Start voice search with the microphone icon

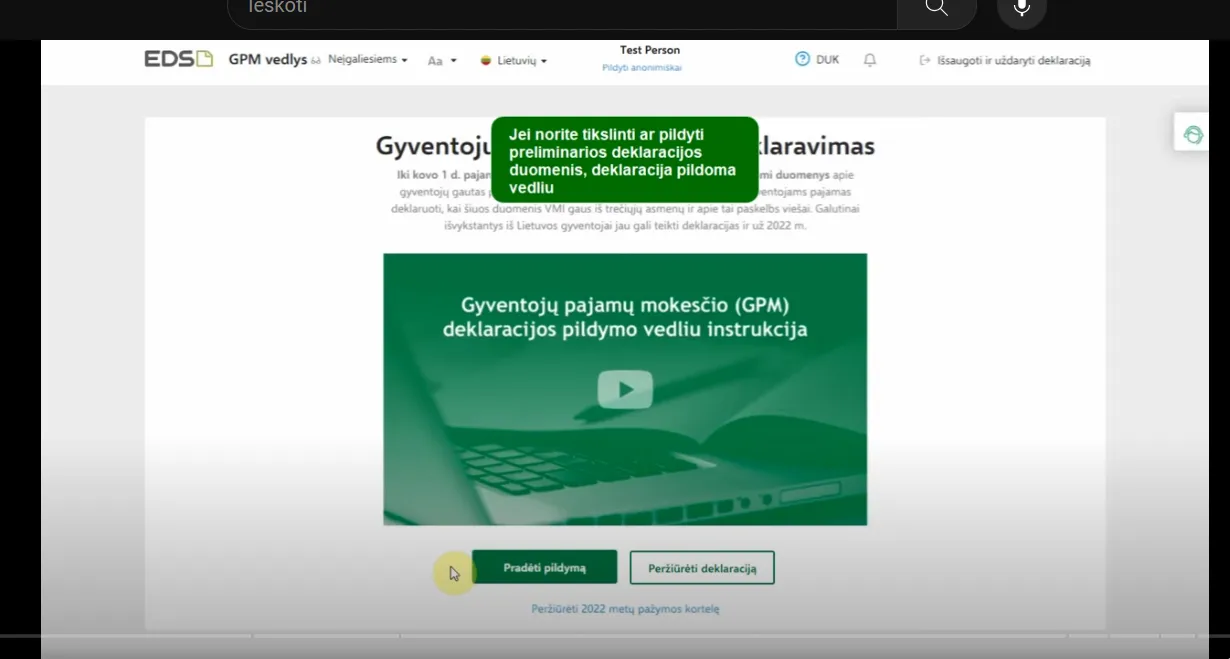click(1021, 7)
